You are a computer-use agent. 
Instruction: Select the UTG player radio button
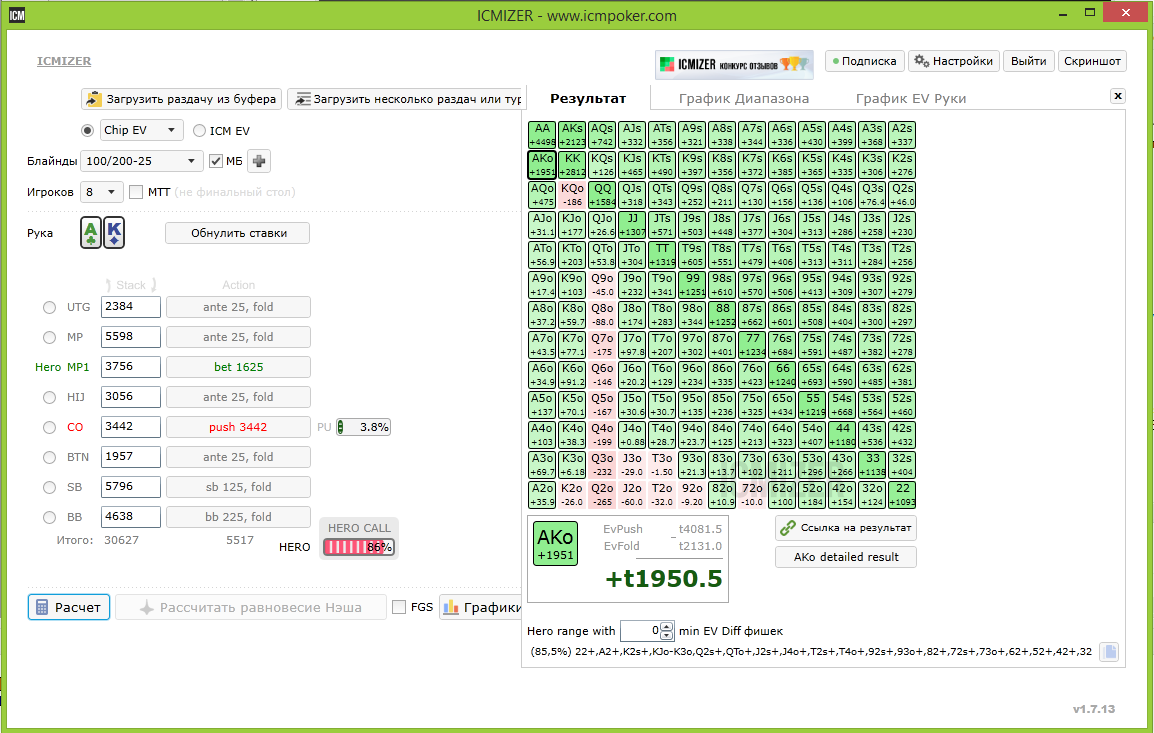click(49, 308)
